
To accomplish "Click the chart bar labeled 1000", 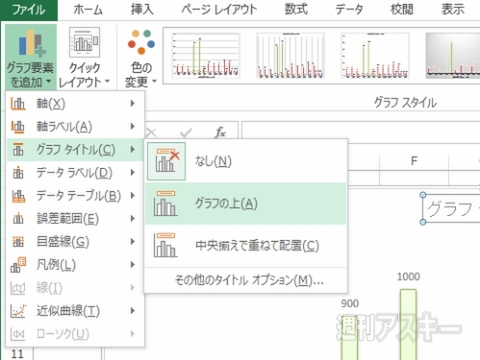I will click(x=408, y=324).
